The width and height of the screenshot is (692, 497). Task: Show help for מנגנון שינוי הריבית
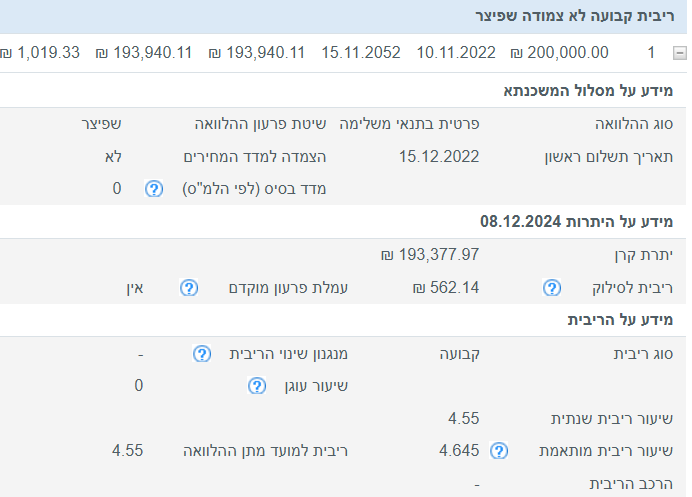click(x=201, y=354)
